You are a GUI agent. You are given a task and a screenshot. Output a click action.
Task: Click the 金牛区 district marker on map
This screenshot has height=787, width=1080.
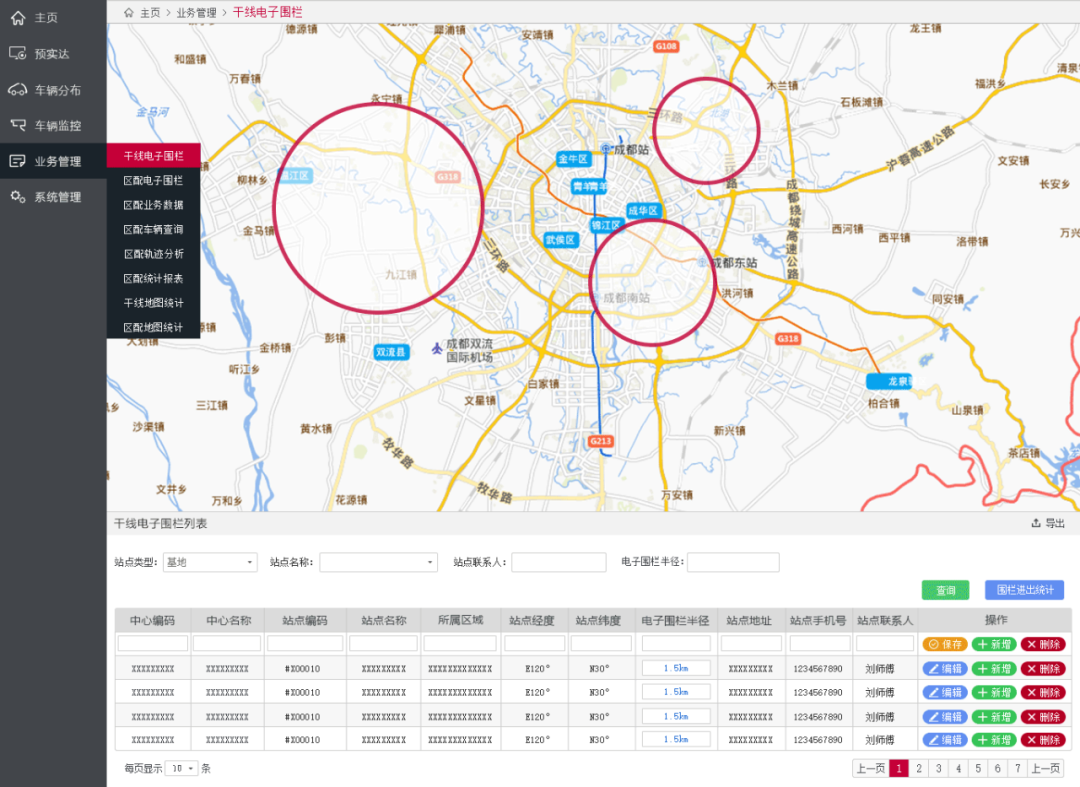point(573,159)
